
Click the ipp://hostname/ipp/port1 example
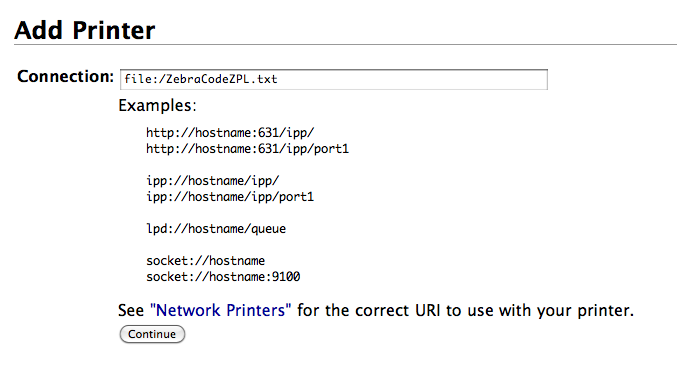pos(230,197)
